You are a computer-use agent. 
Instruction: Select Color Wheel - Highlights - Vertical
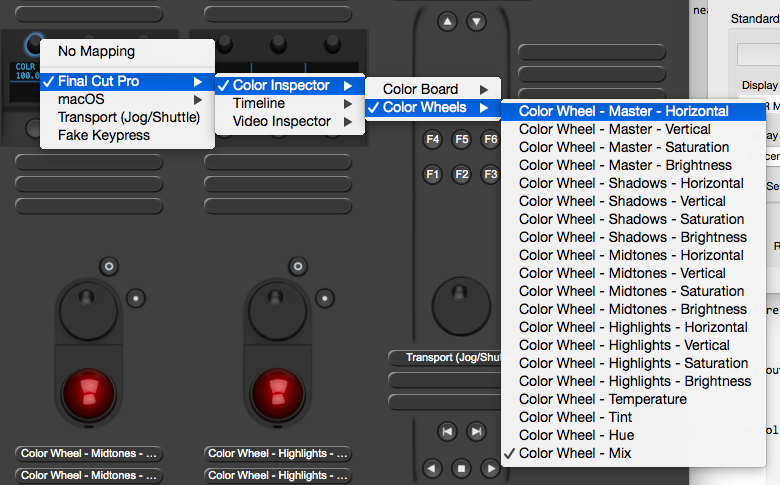point(633,345)
